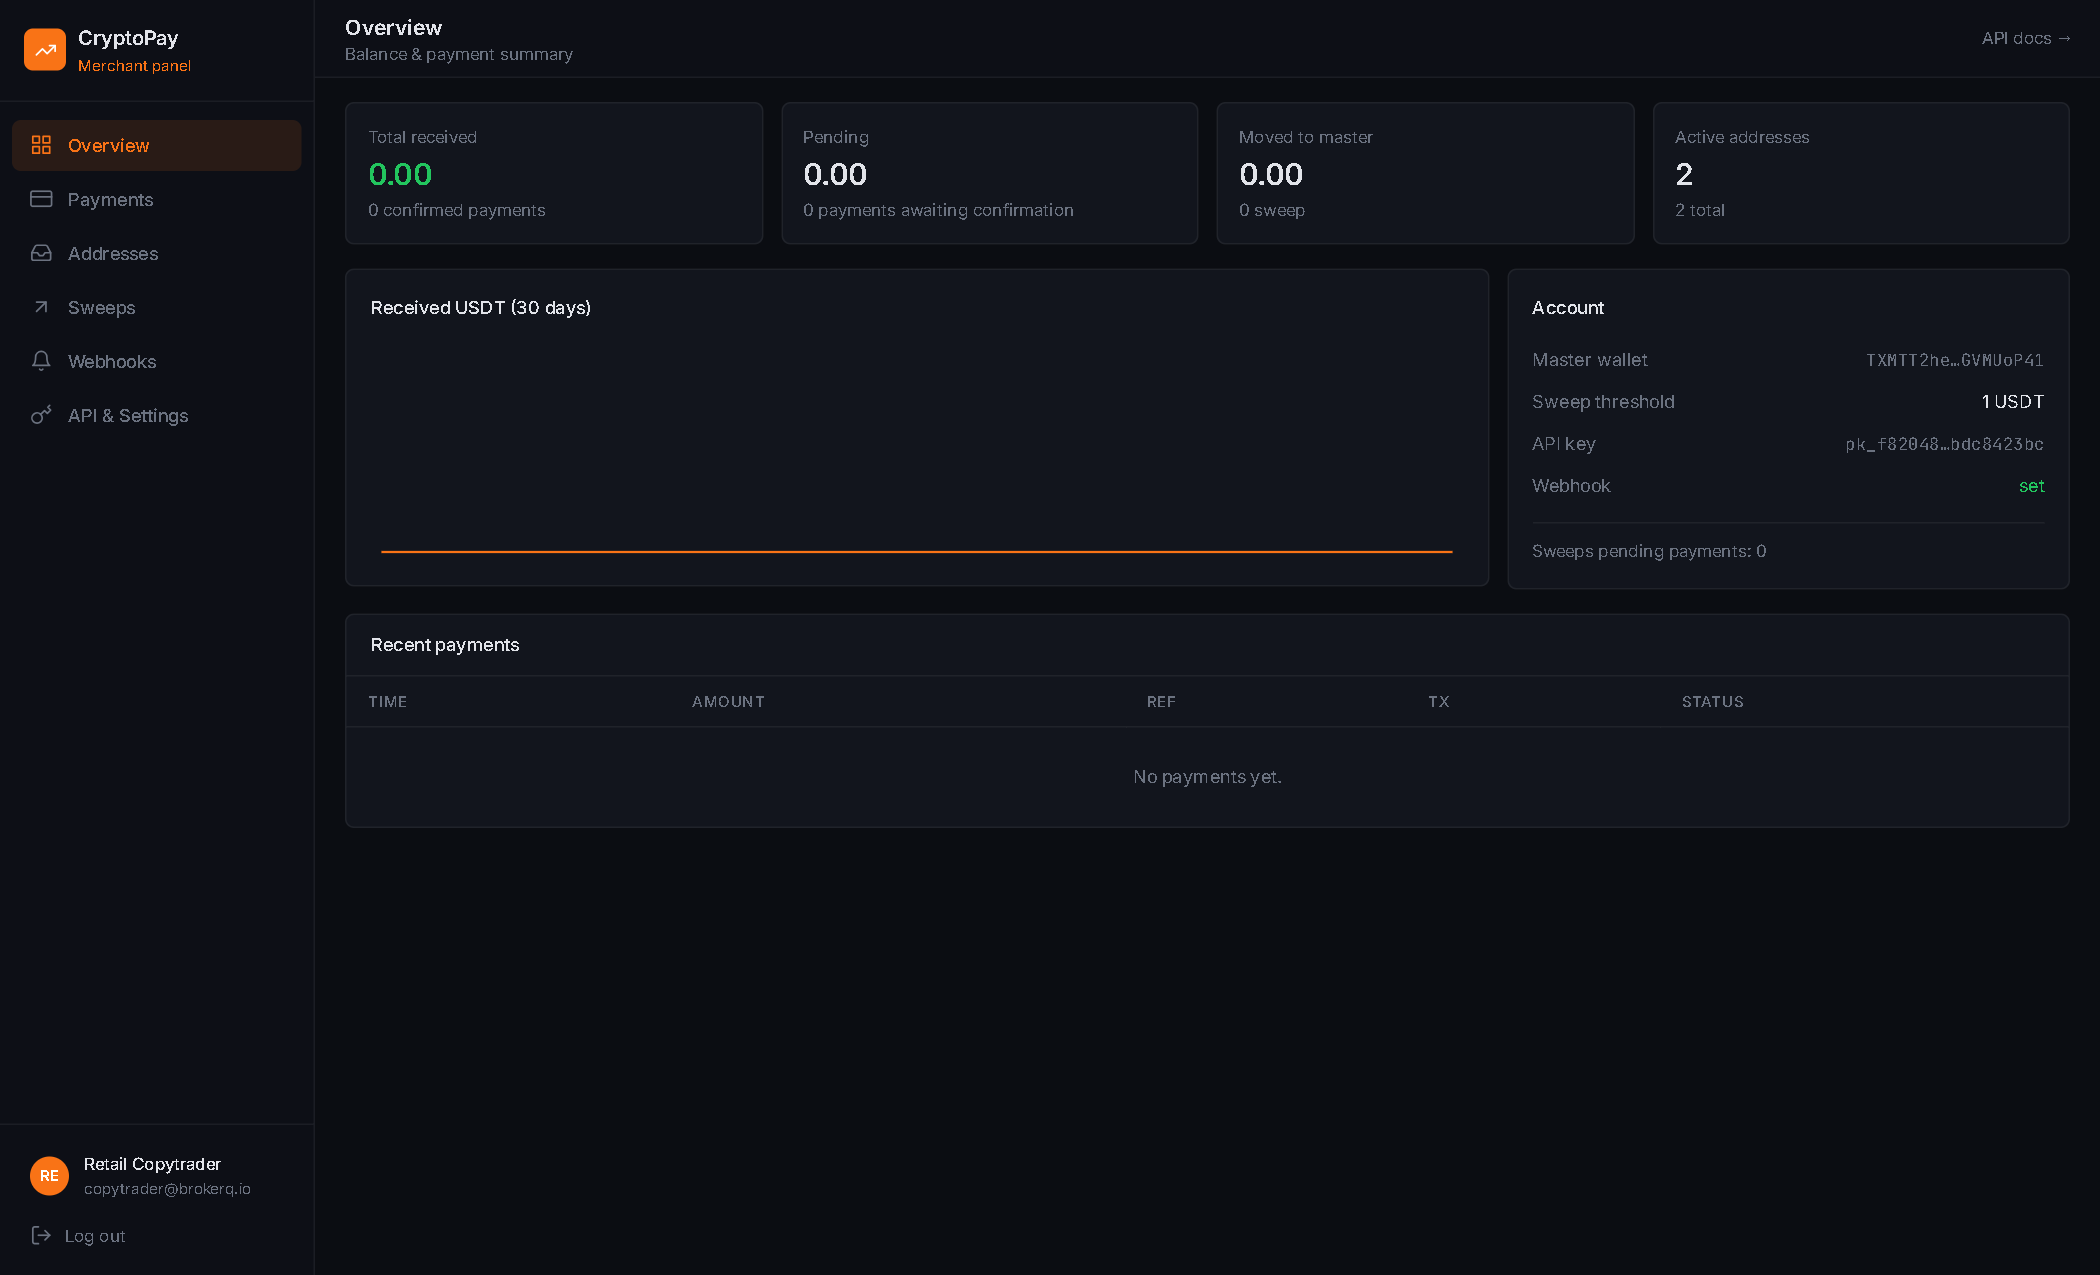2100x1275 pixels.
Task: Click the TIME column header
Action: point(388,702)
